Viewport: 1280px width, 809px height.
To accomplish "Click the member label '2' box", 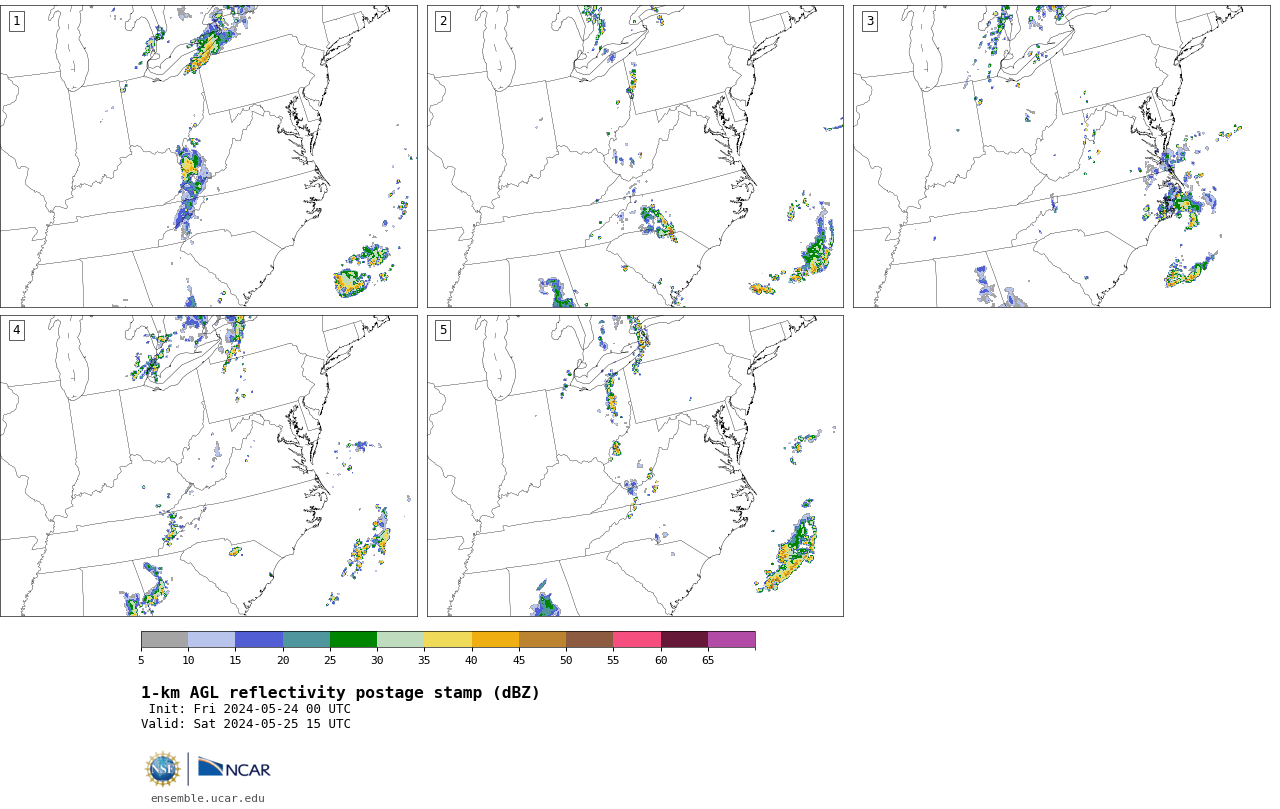I will (443, 21).
